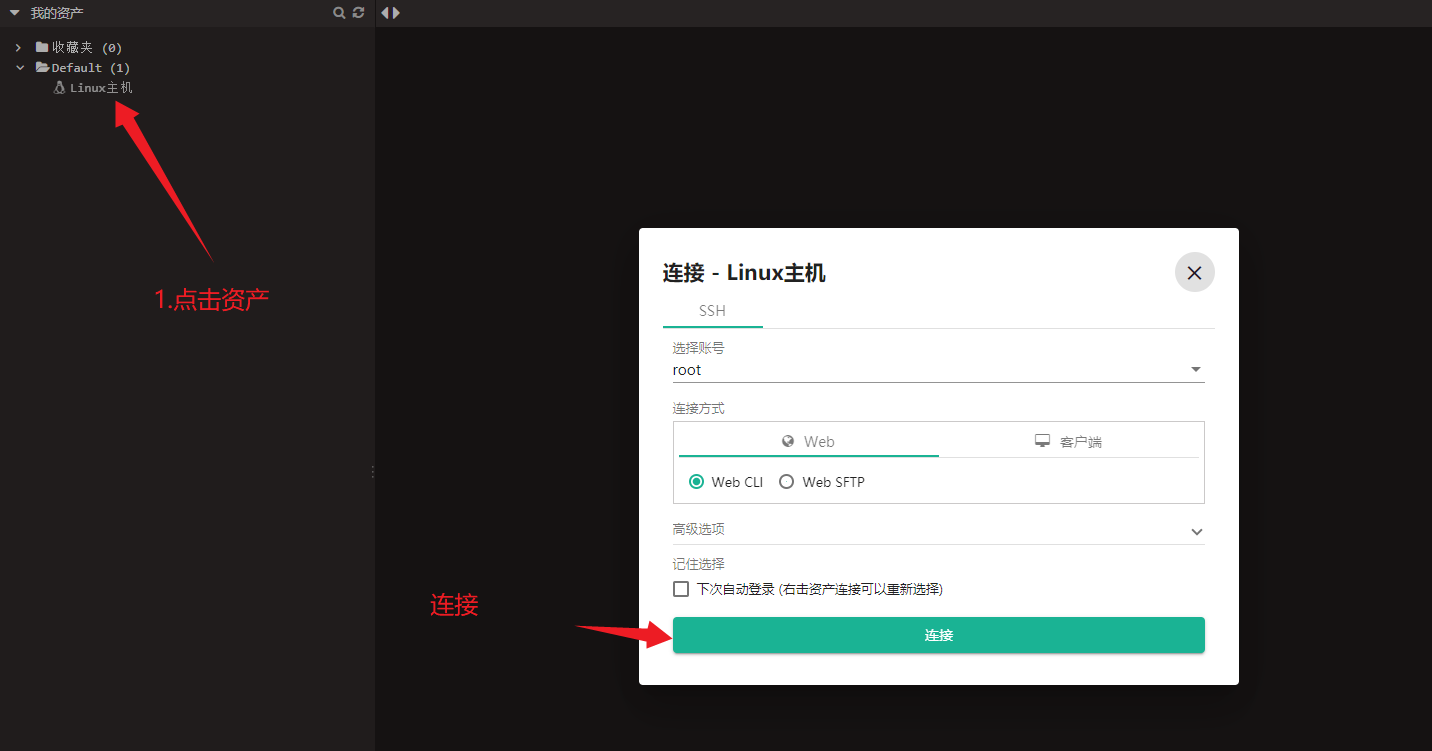Collapse the 我的资产 panel triangle
Viewport: 1432px width, 751px height.
click(x=14, y=13)
